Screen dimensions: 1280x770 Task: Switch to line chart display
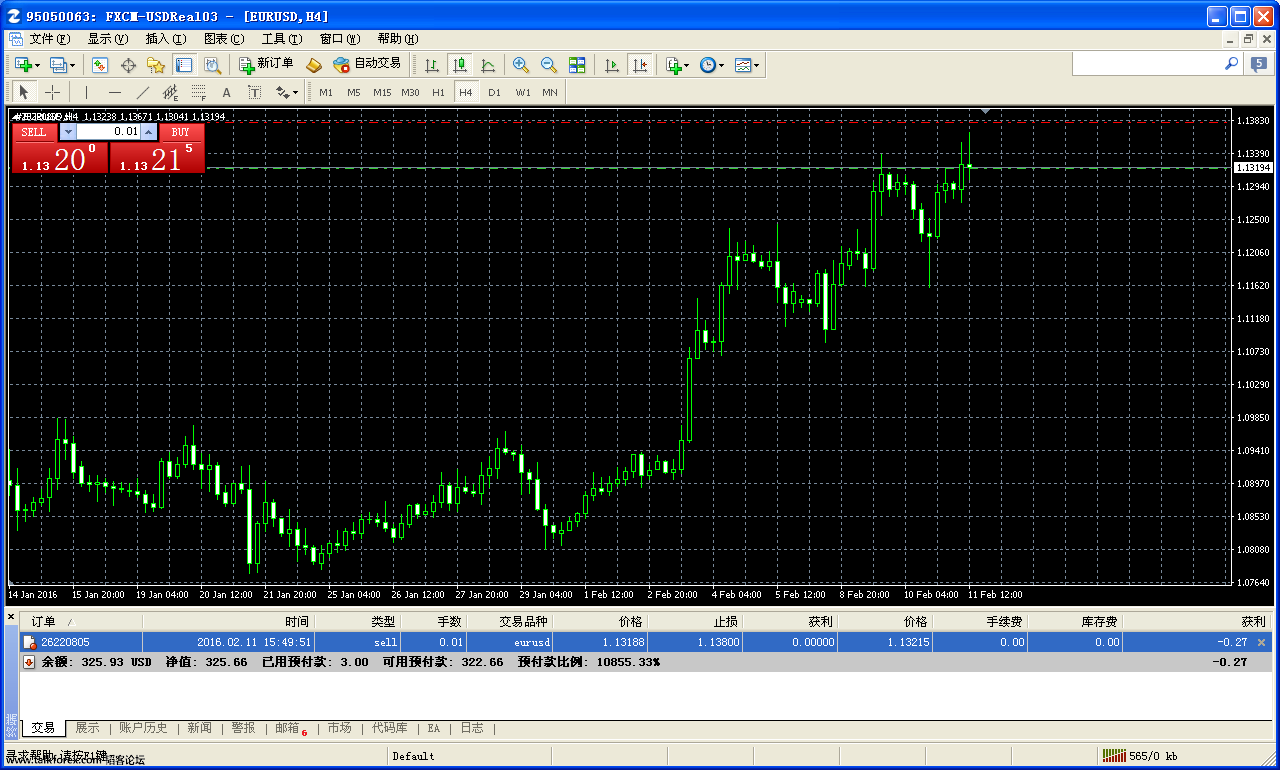(488, 65)
